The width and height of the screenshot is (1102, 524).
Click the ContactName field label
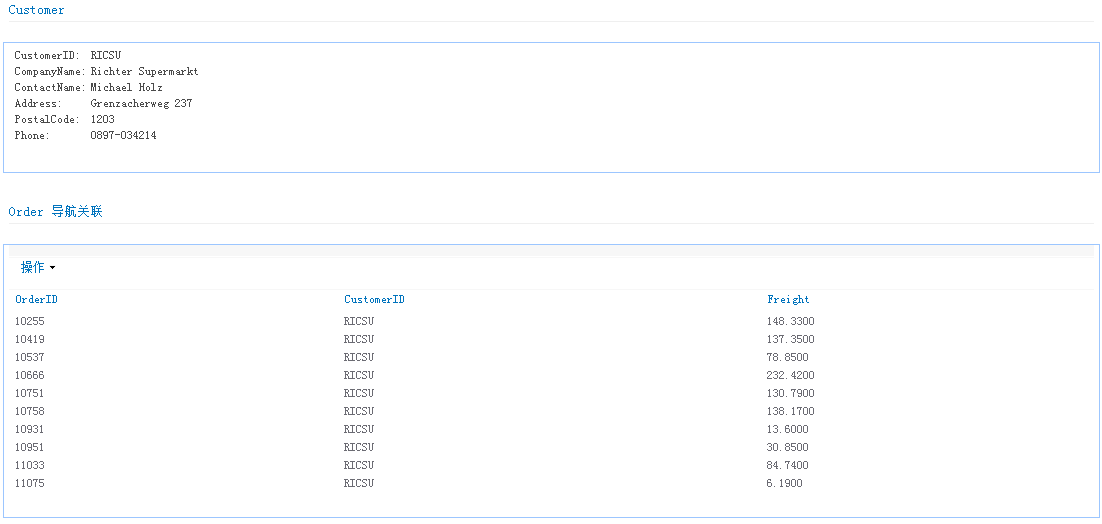(x=50, y=88)
